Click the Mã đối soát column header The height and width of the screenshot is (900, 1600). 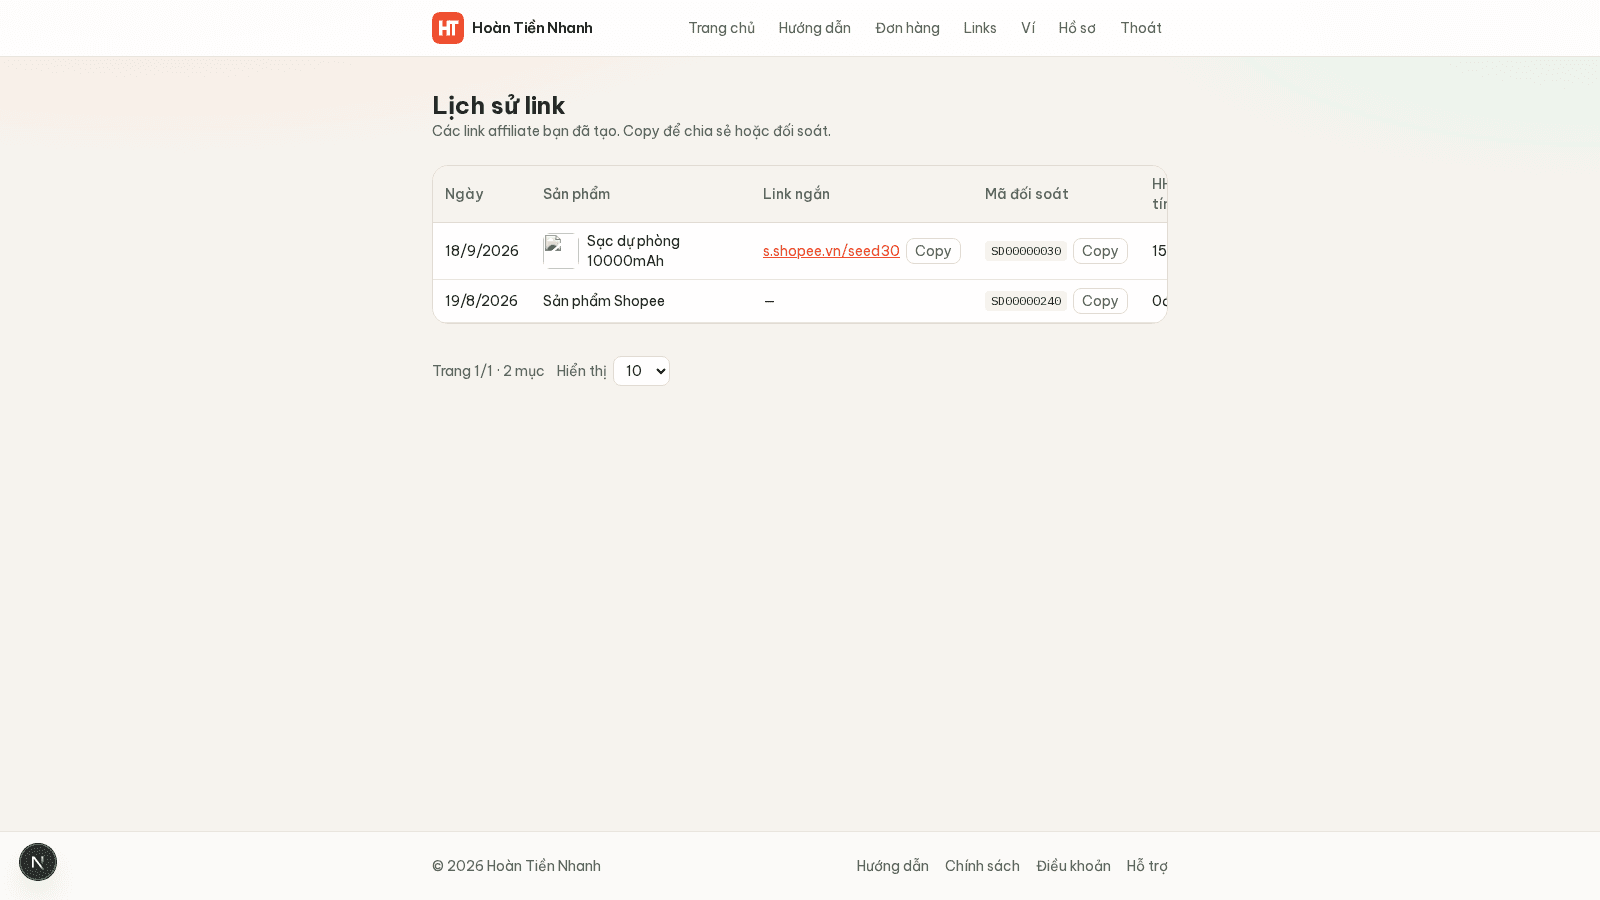tap(1026, 194)
